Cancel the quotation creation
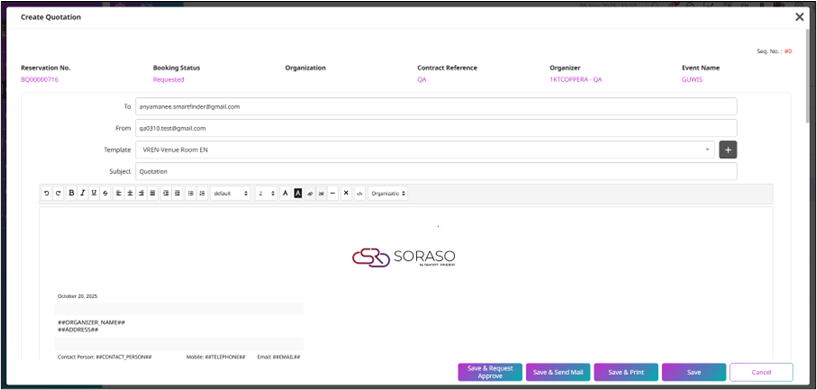 click(x=761, y=372)
